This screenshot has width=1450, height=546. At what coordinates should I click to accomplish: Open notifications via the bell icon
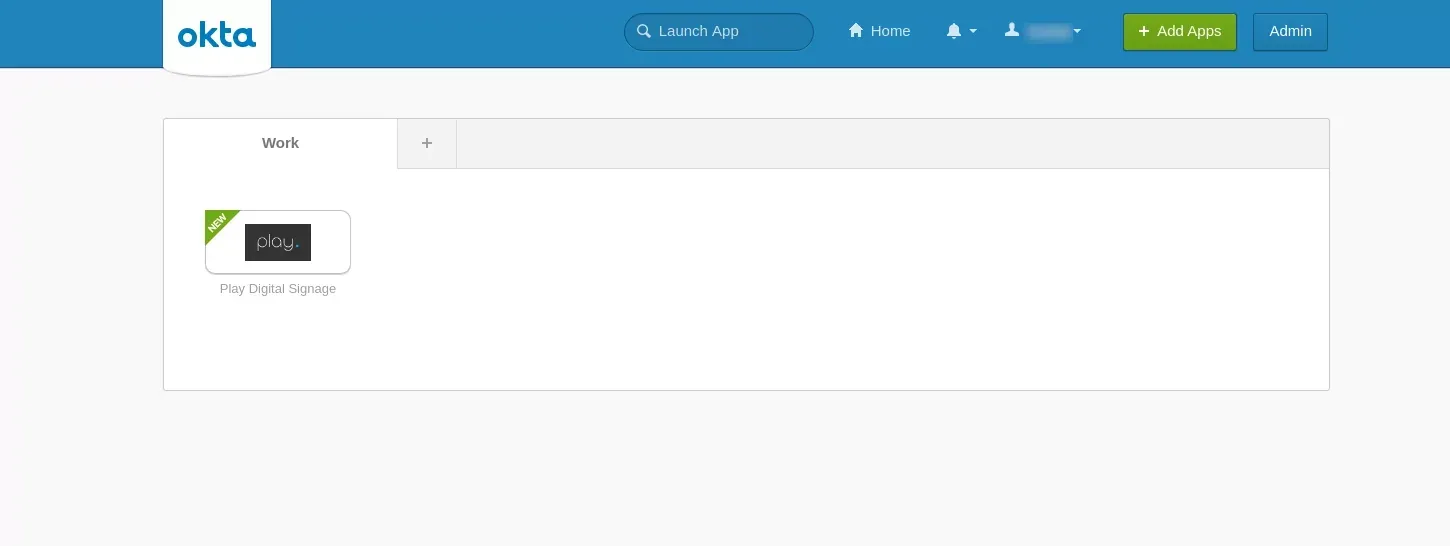pyautogui.click(x=954, y=31)
